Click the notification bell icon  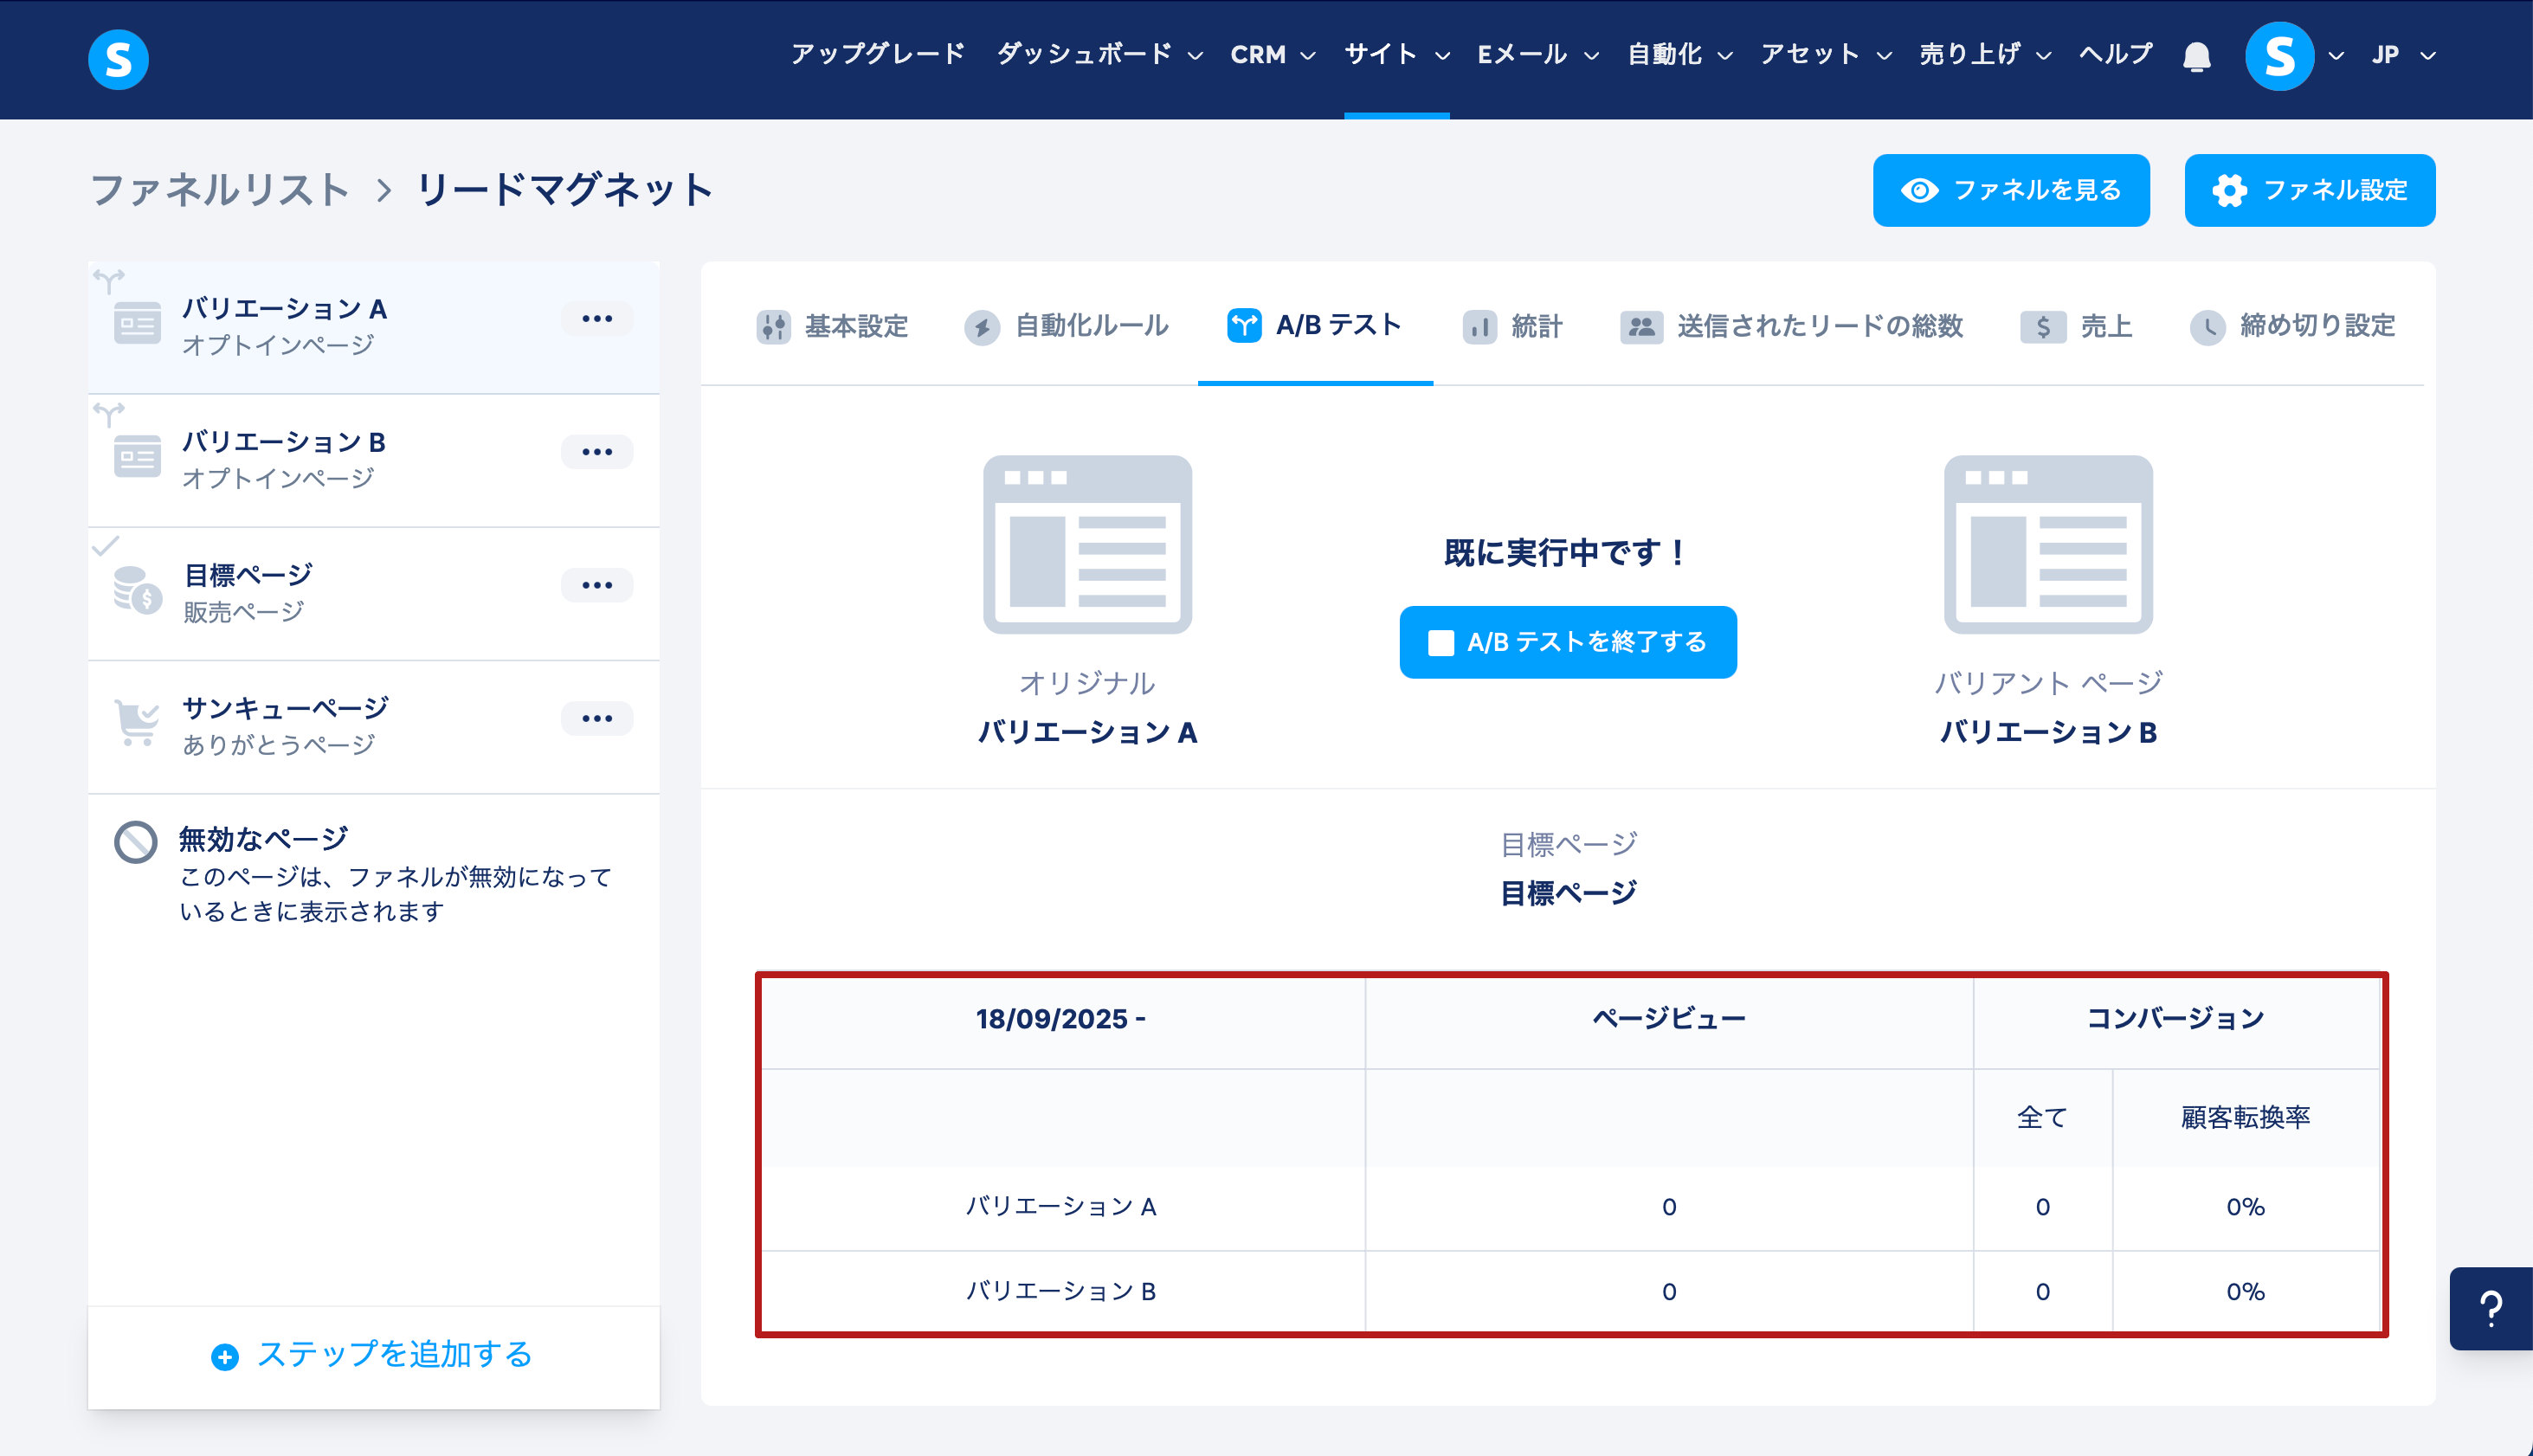(2196, 56)
